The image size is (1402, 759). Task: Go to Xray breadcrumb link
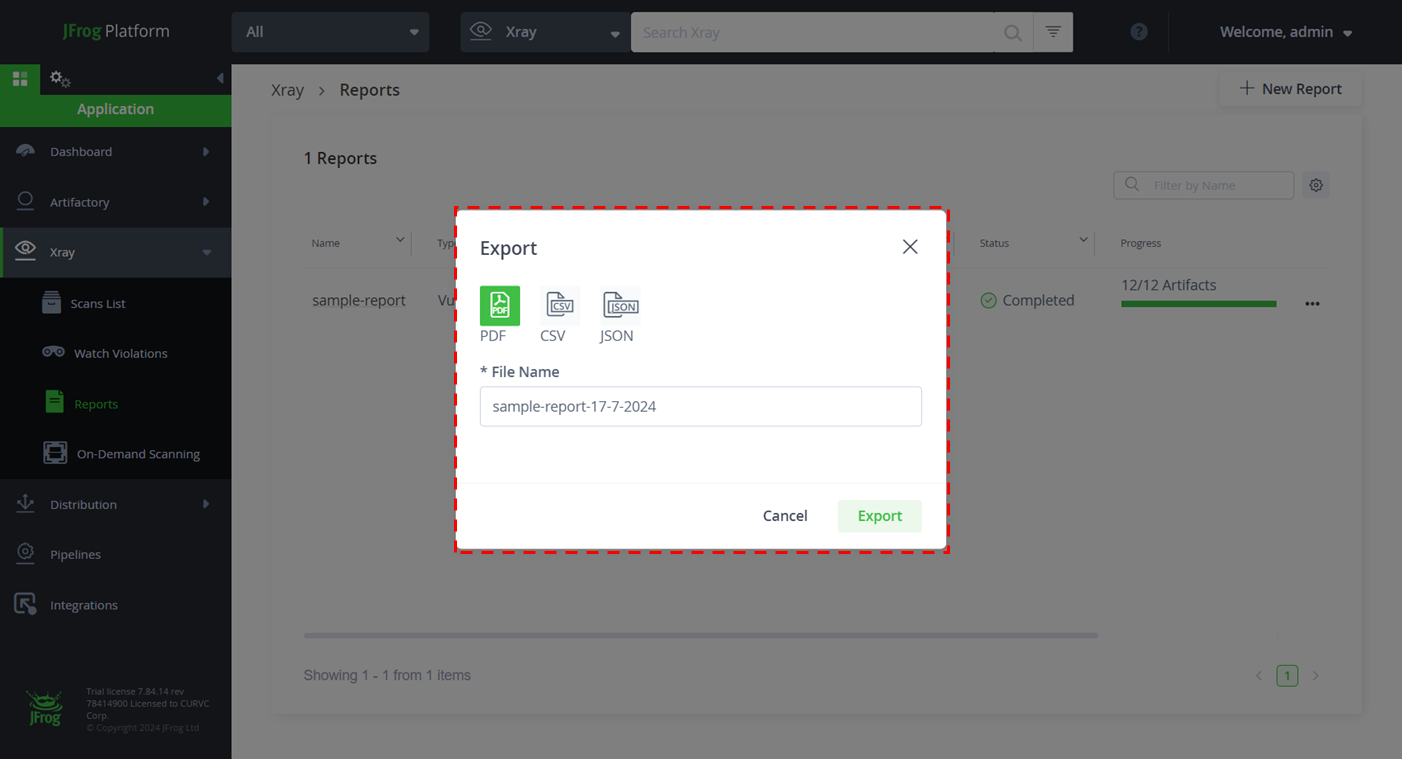pyautogui.click(x=287, y=90)
